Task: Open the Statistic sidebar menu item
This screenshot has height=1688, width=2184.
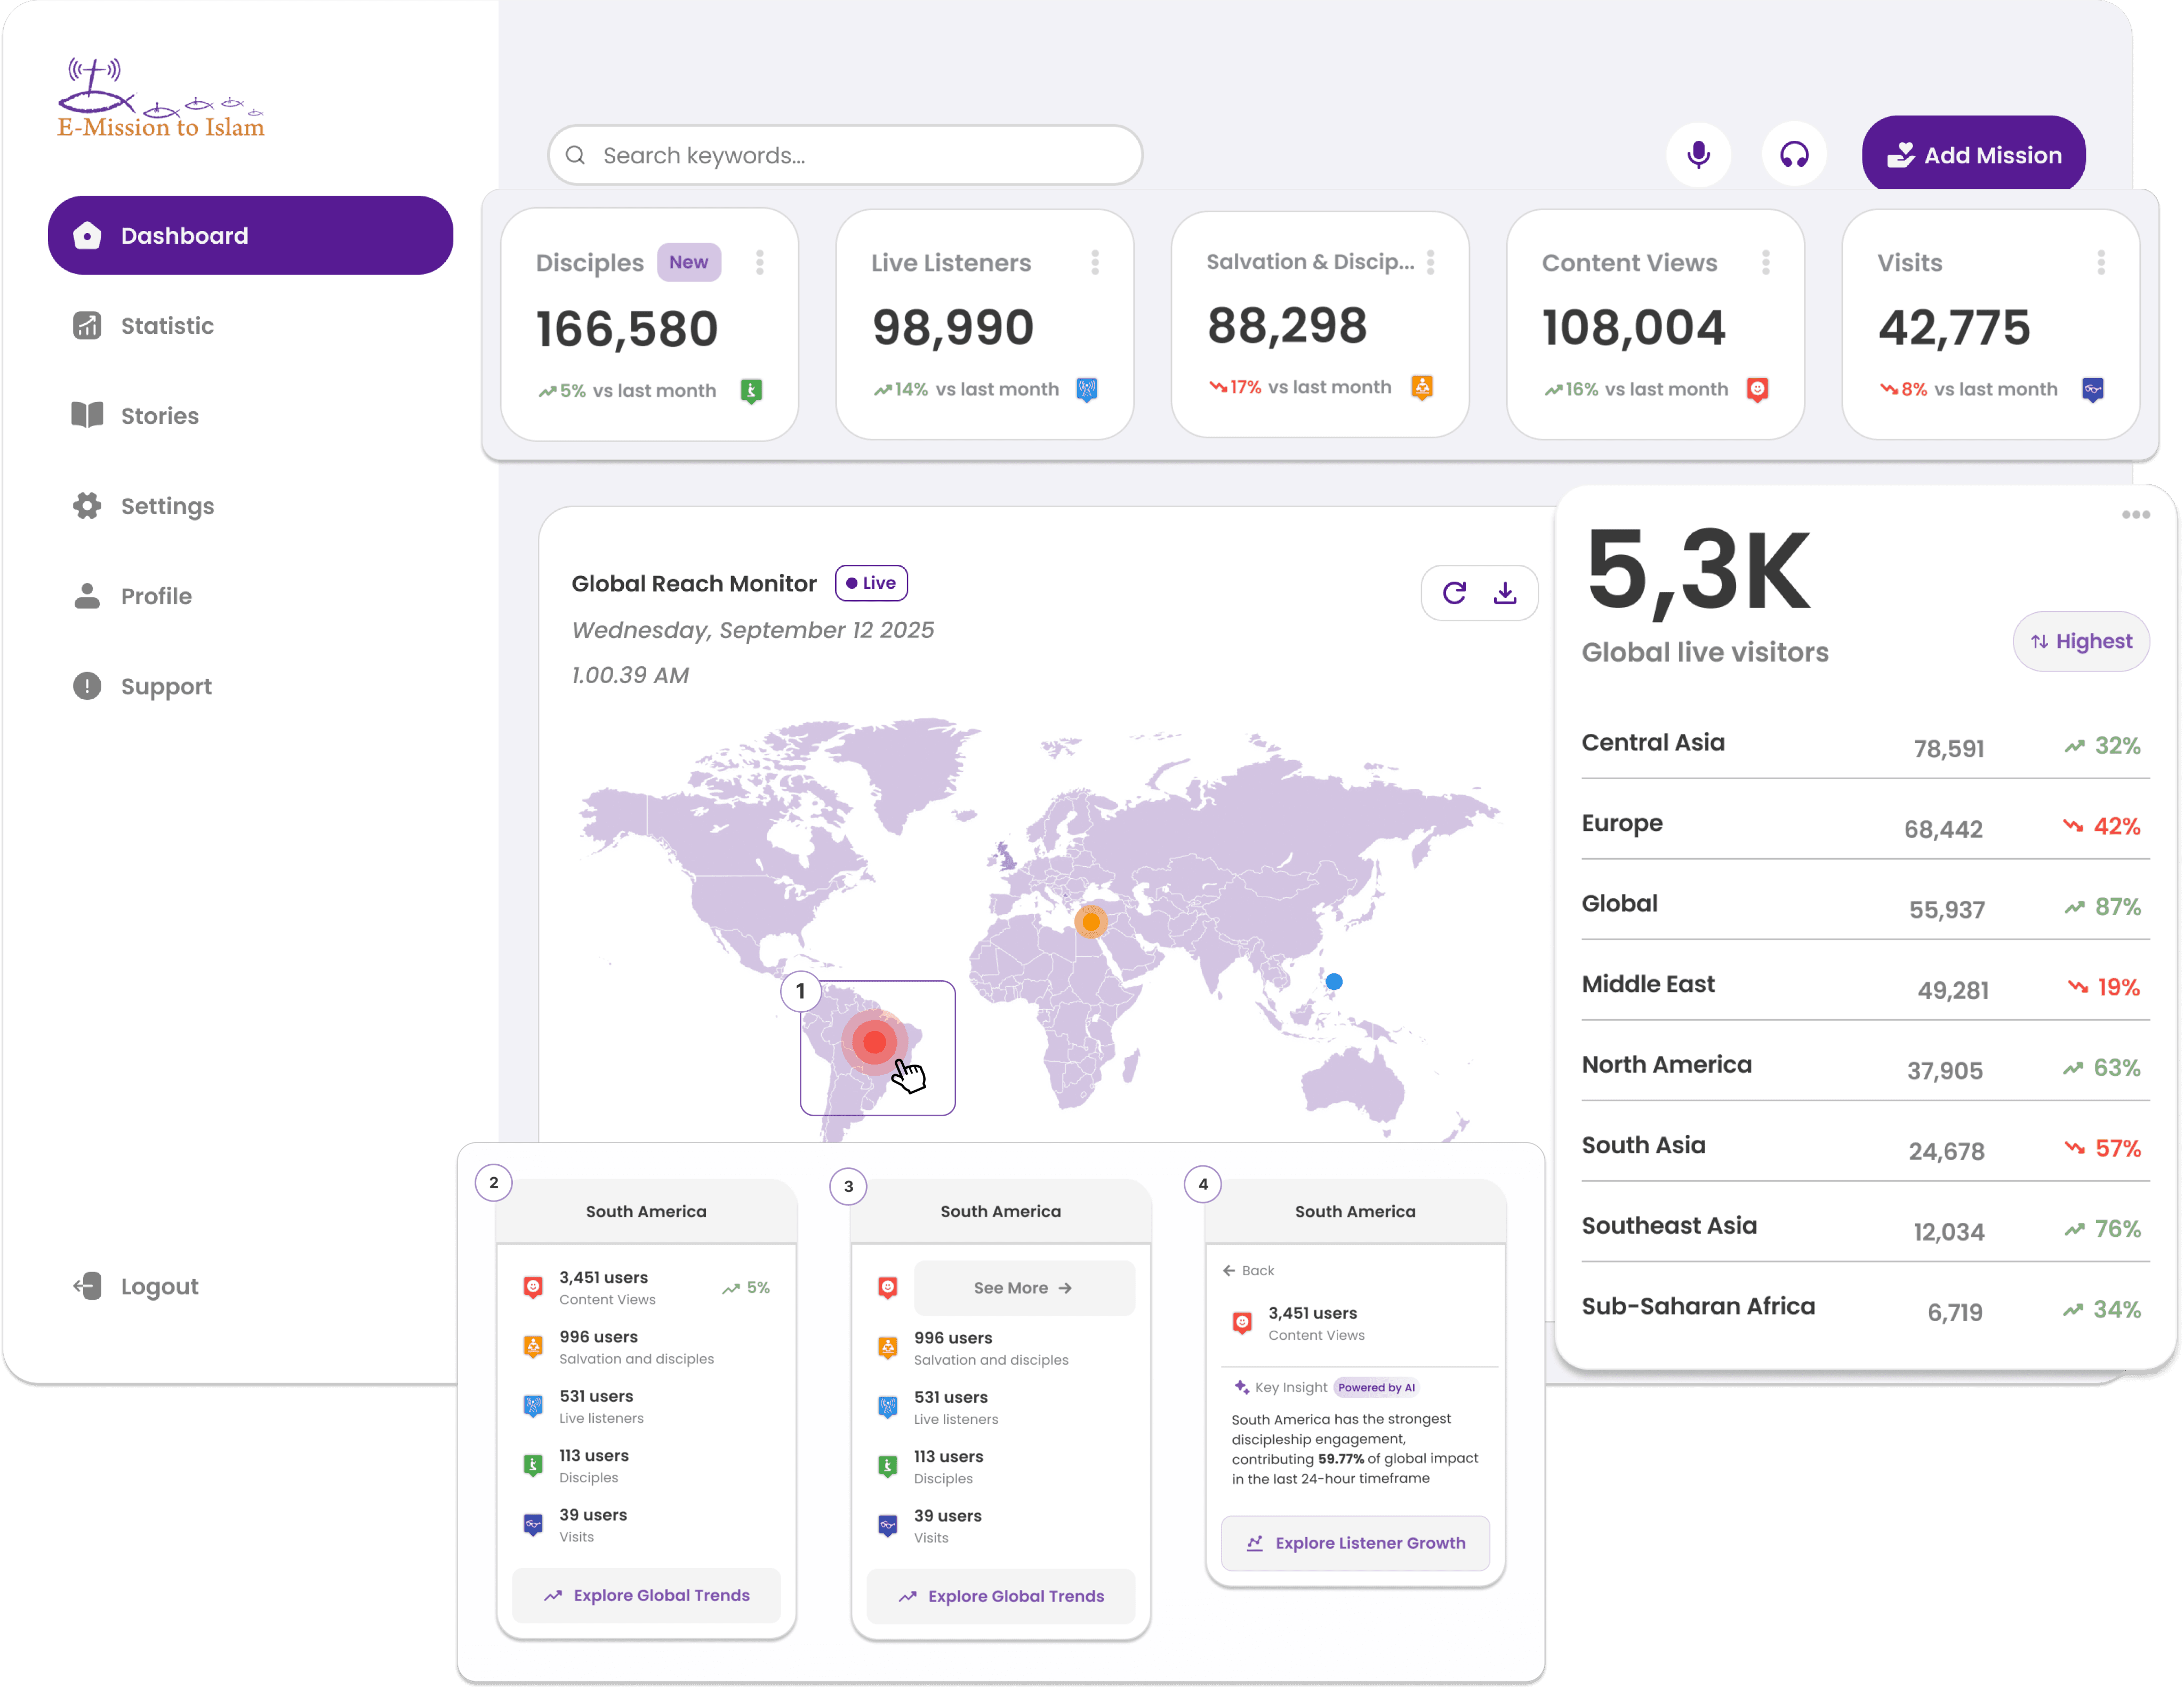Action: (x=167, y=326)
